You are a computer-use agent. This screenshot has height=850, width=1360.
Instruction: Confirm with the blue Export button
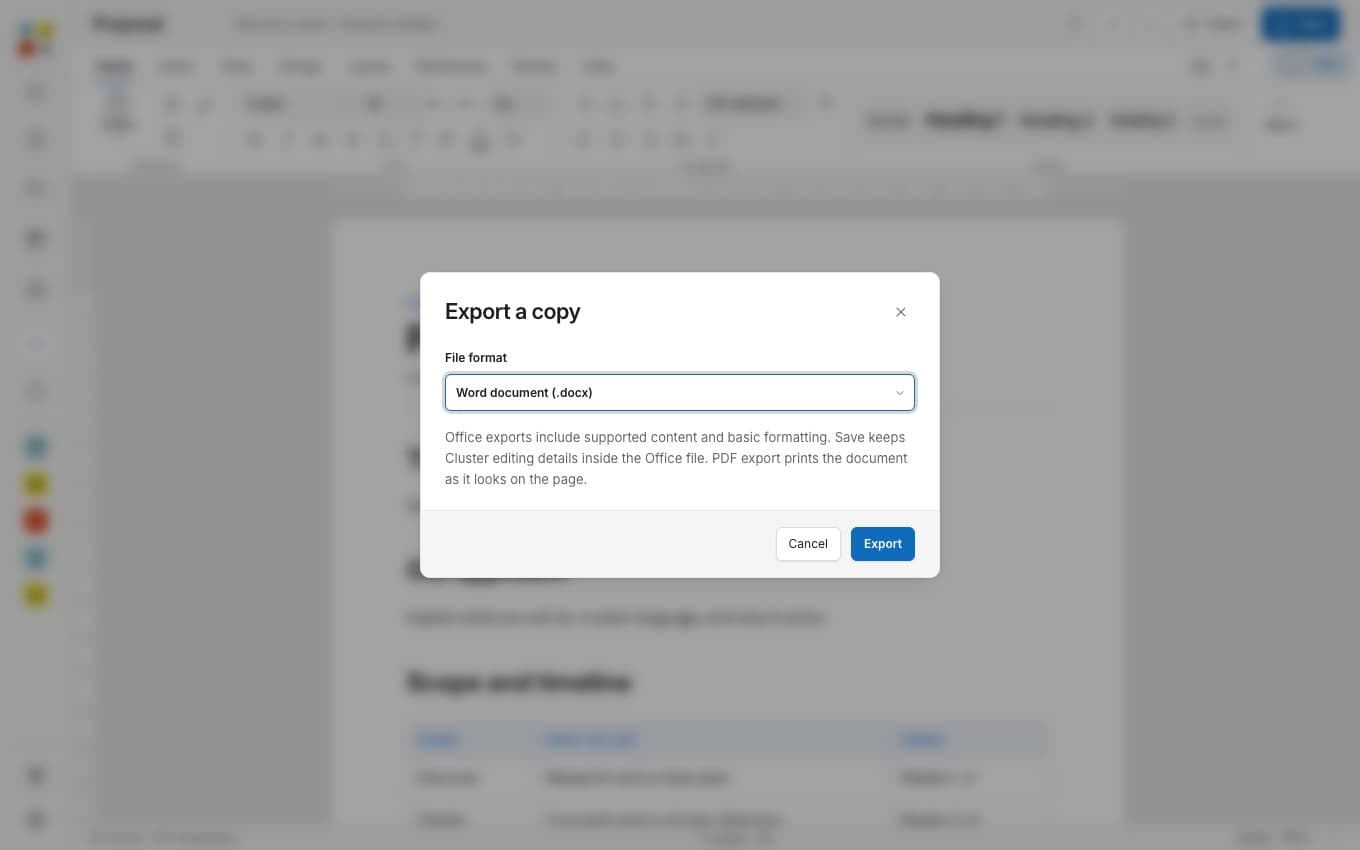(883, 544)
